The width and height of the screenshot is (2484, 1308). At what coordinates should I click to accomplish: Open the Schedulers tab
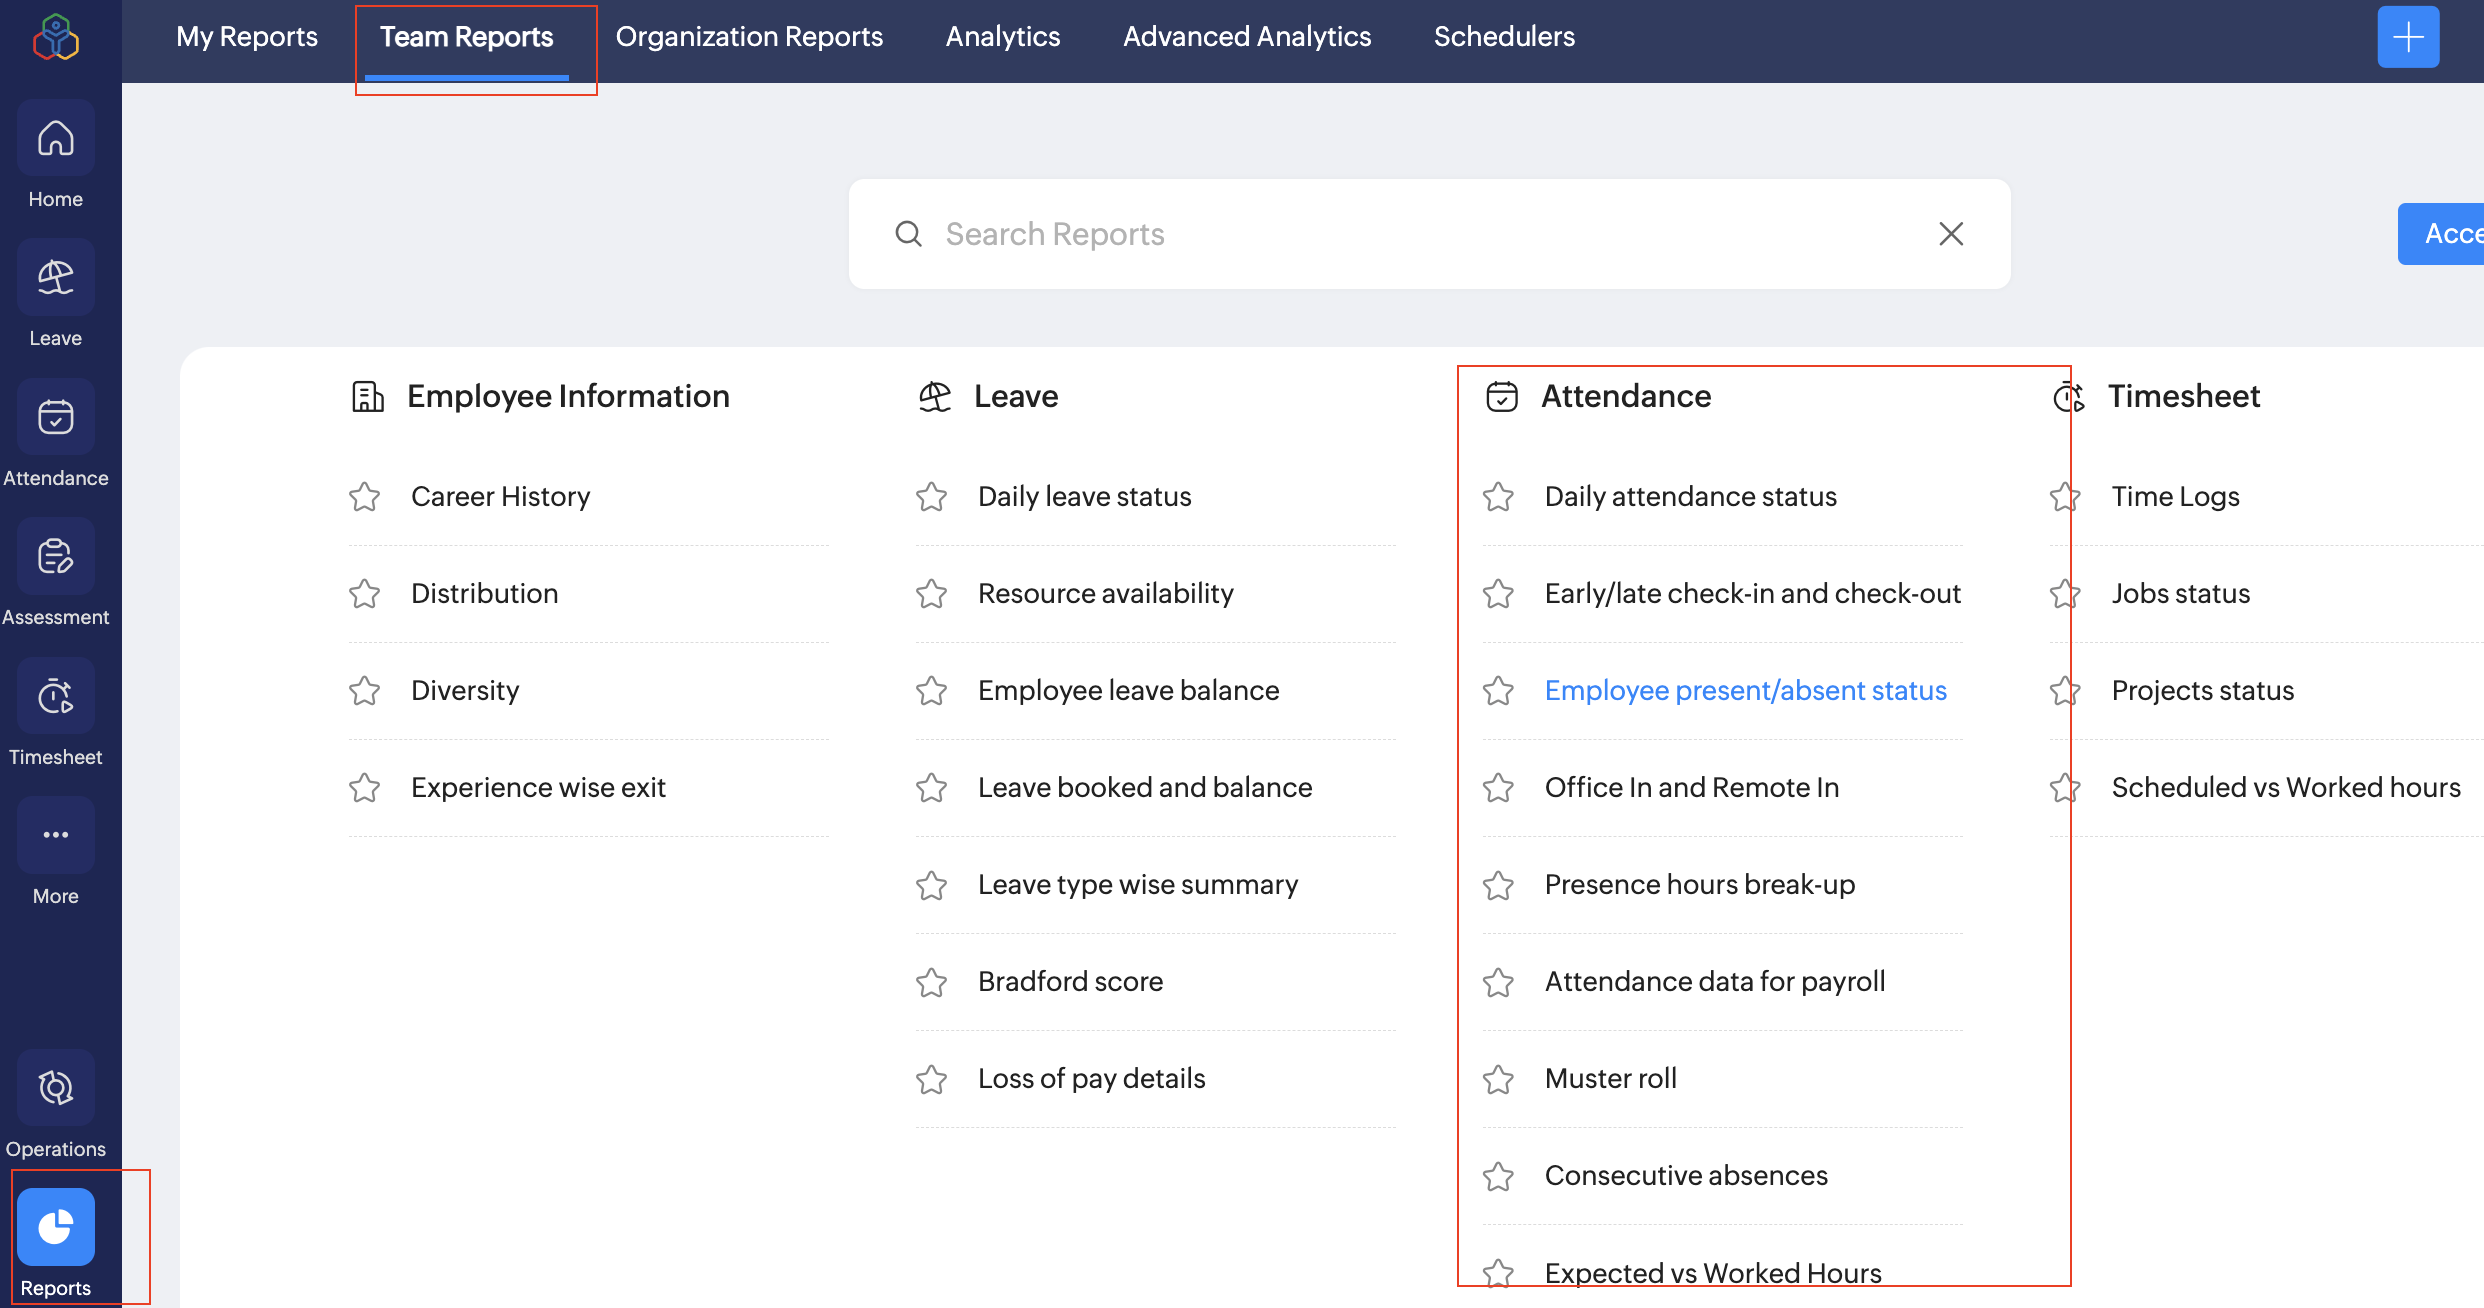pos(1504,37)
